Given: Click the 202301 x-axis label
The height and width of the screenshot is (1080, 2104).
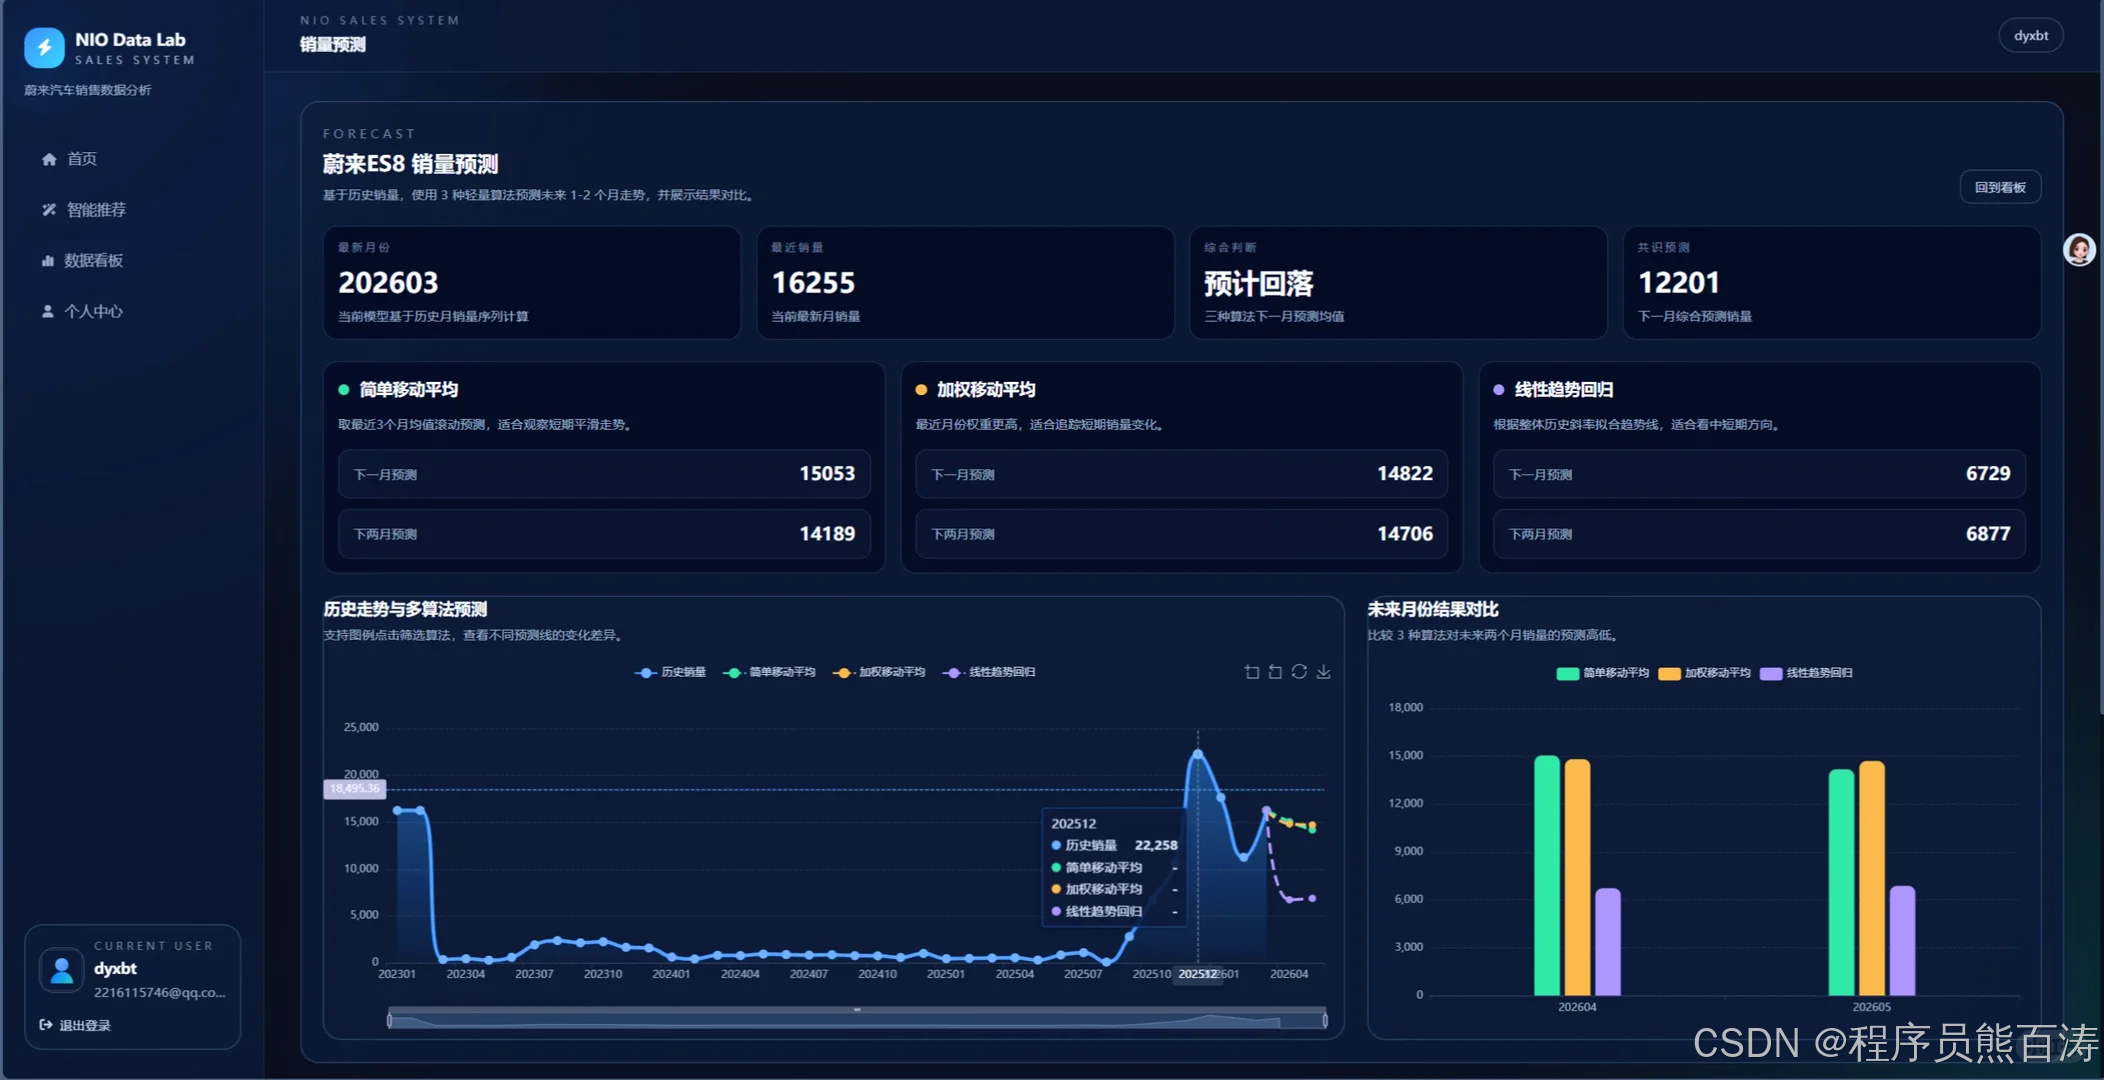Looking at the screenshot, I should tap(397, 974).
